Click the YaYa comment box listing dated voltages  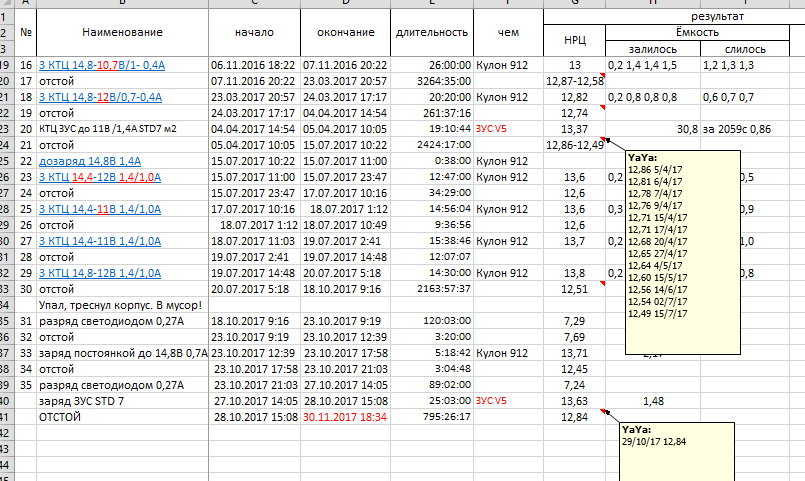click(x=682, y=252)
